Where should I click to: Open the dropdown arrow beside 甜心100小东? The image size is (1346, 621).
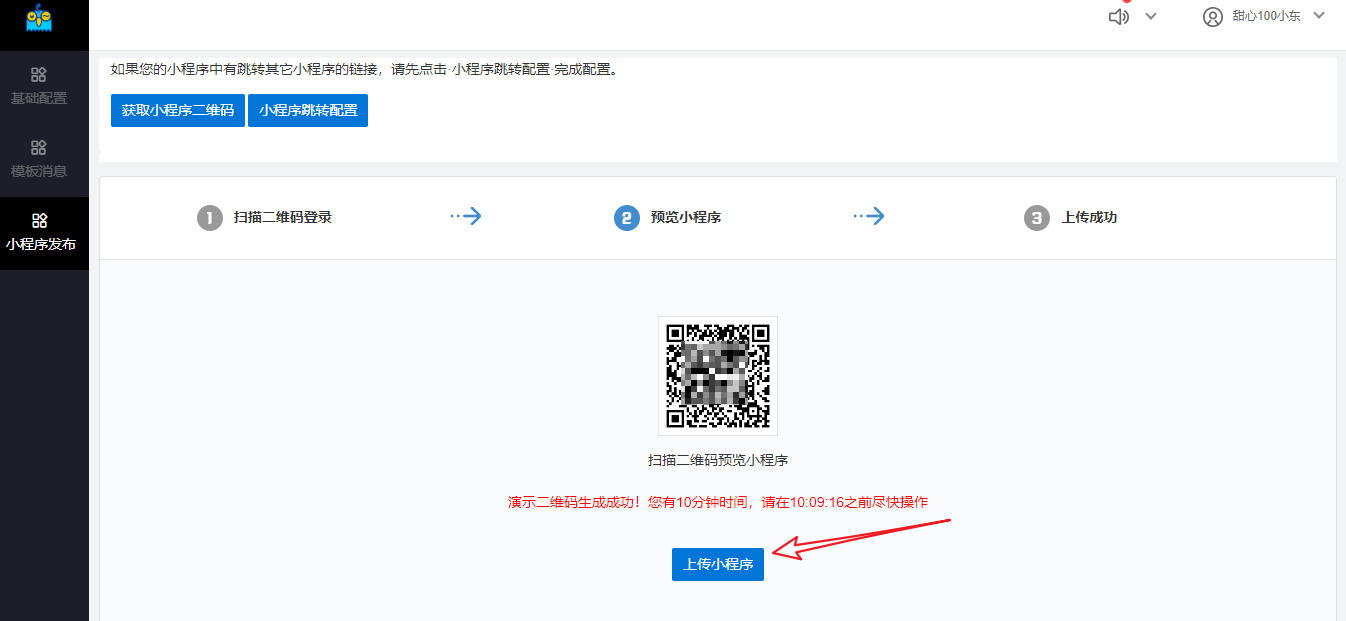pos(1318,15)
